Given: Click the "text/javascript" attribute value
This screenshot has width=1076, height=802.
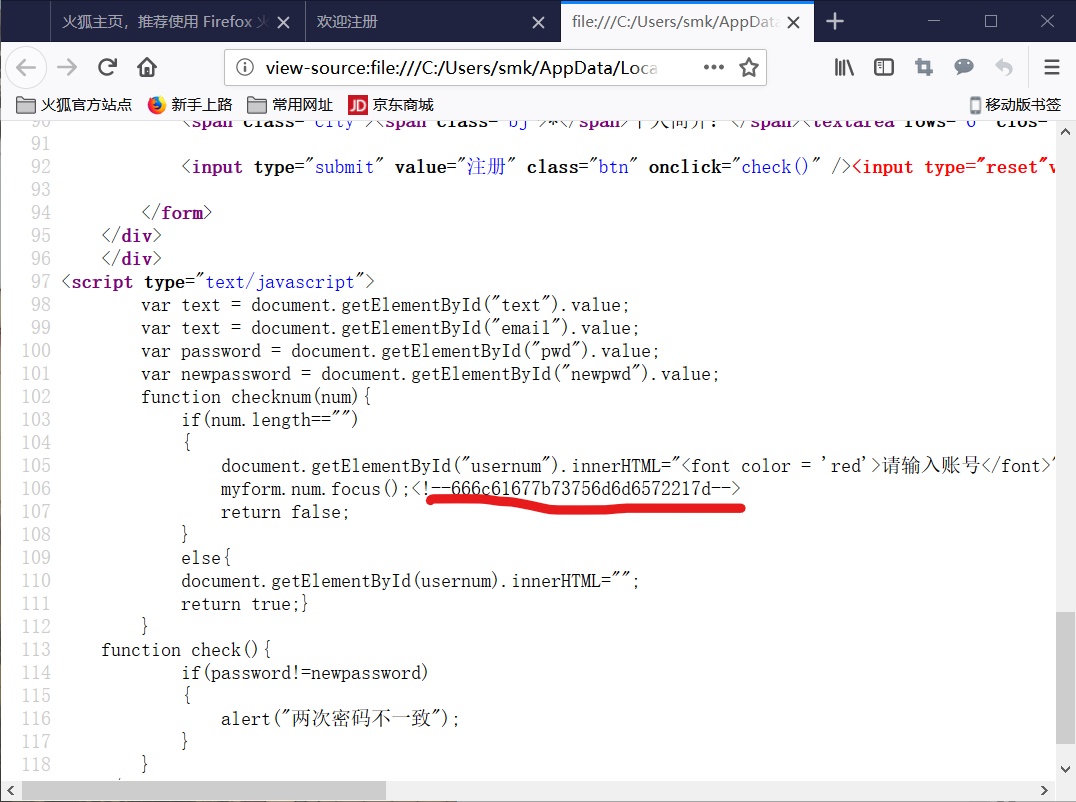Looking at the screenshot, I should click(x=280, y=282).
